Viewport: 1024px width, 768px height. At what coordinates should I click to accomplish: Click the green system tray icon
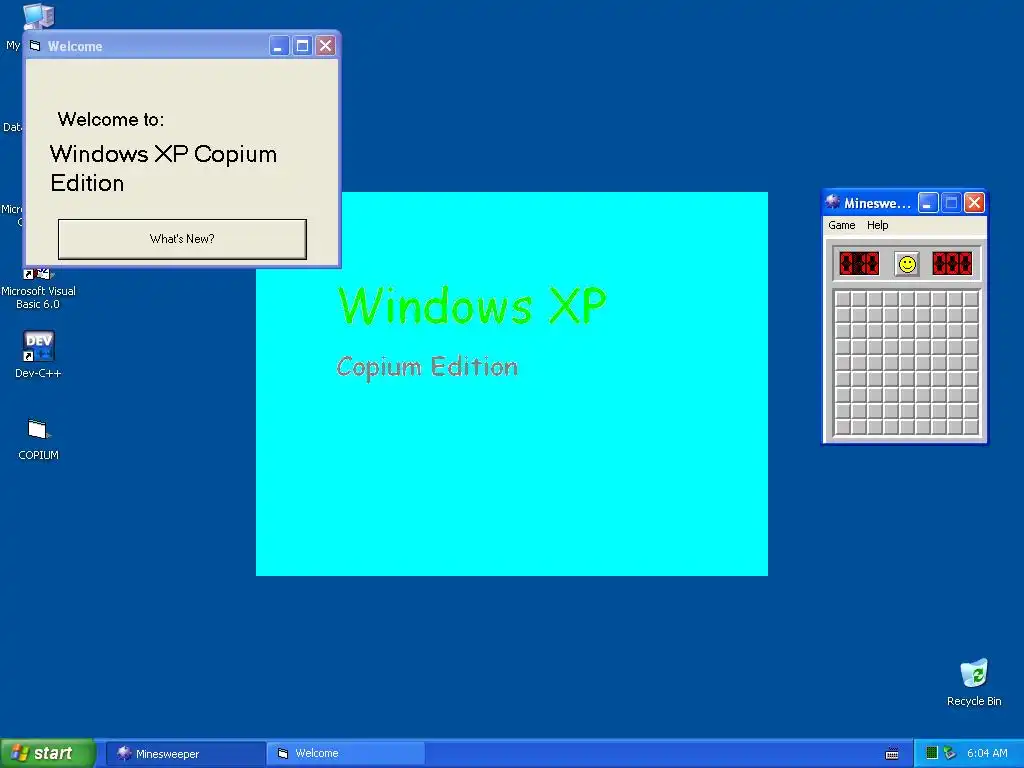coord(932,753)
